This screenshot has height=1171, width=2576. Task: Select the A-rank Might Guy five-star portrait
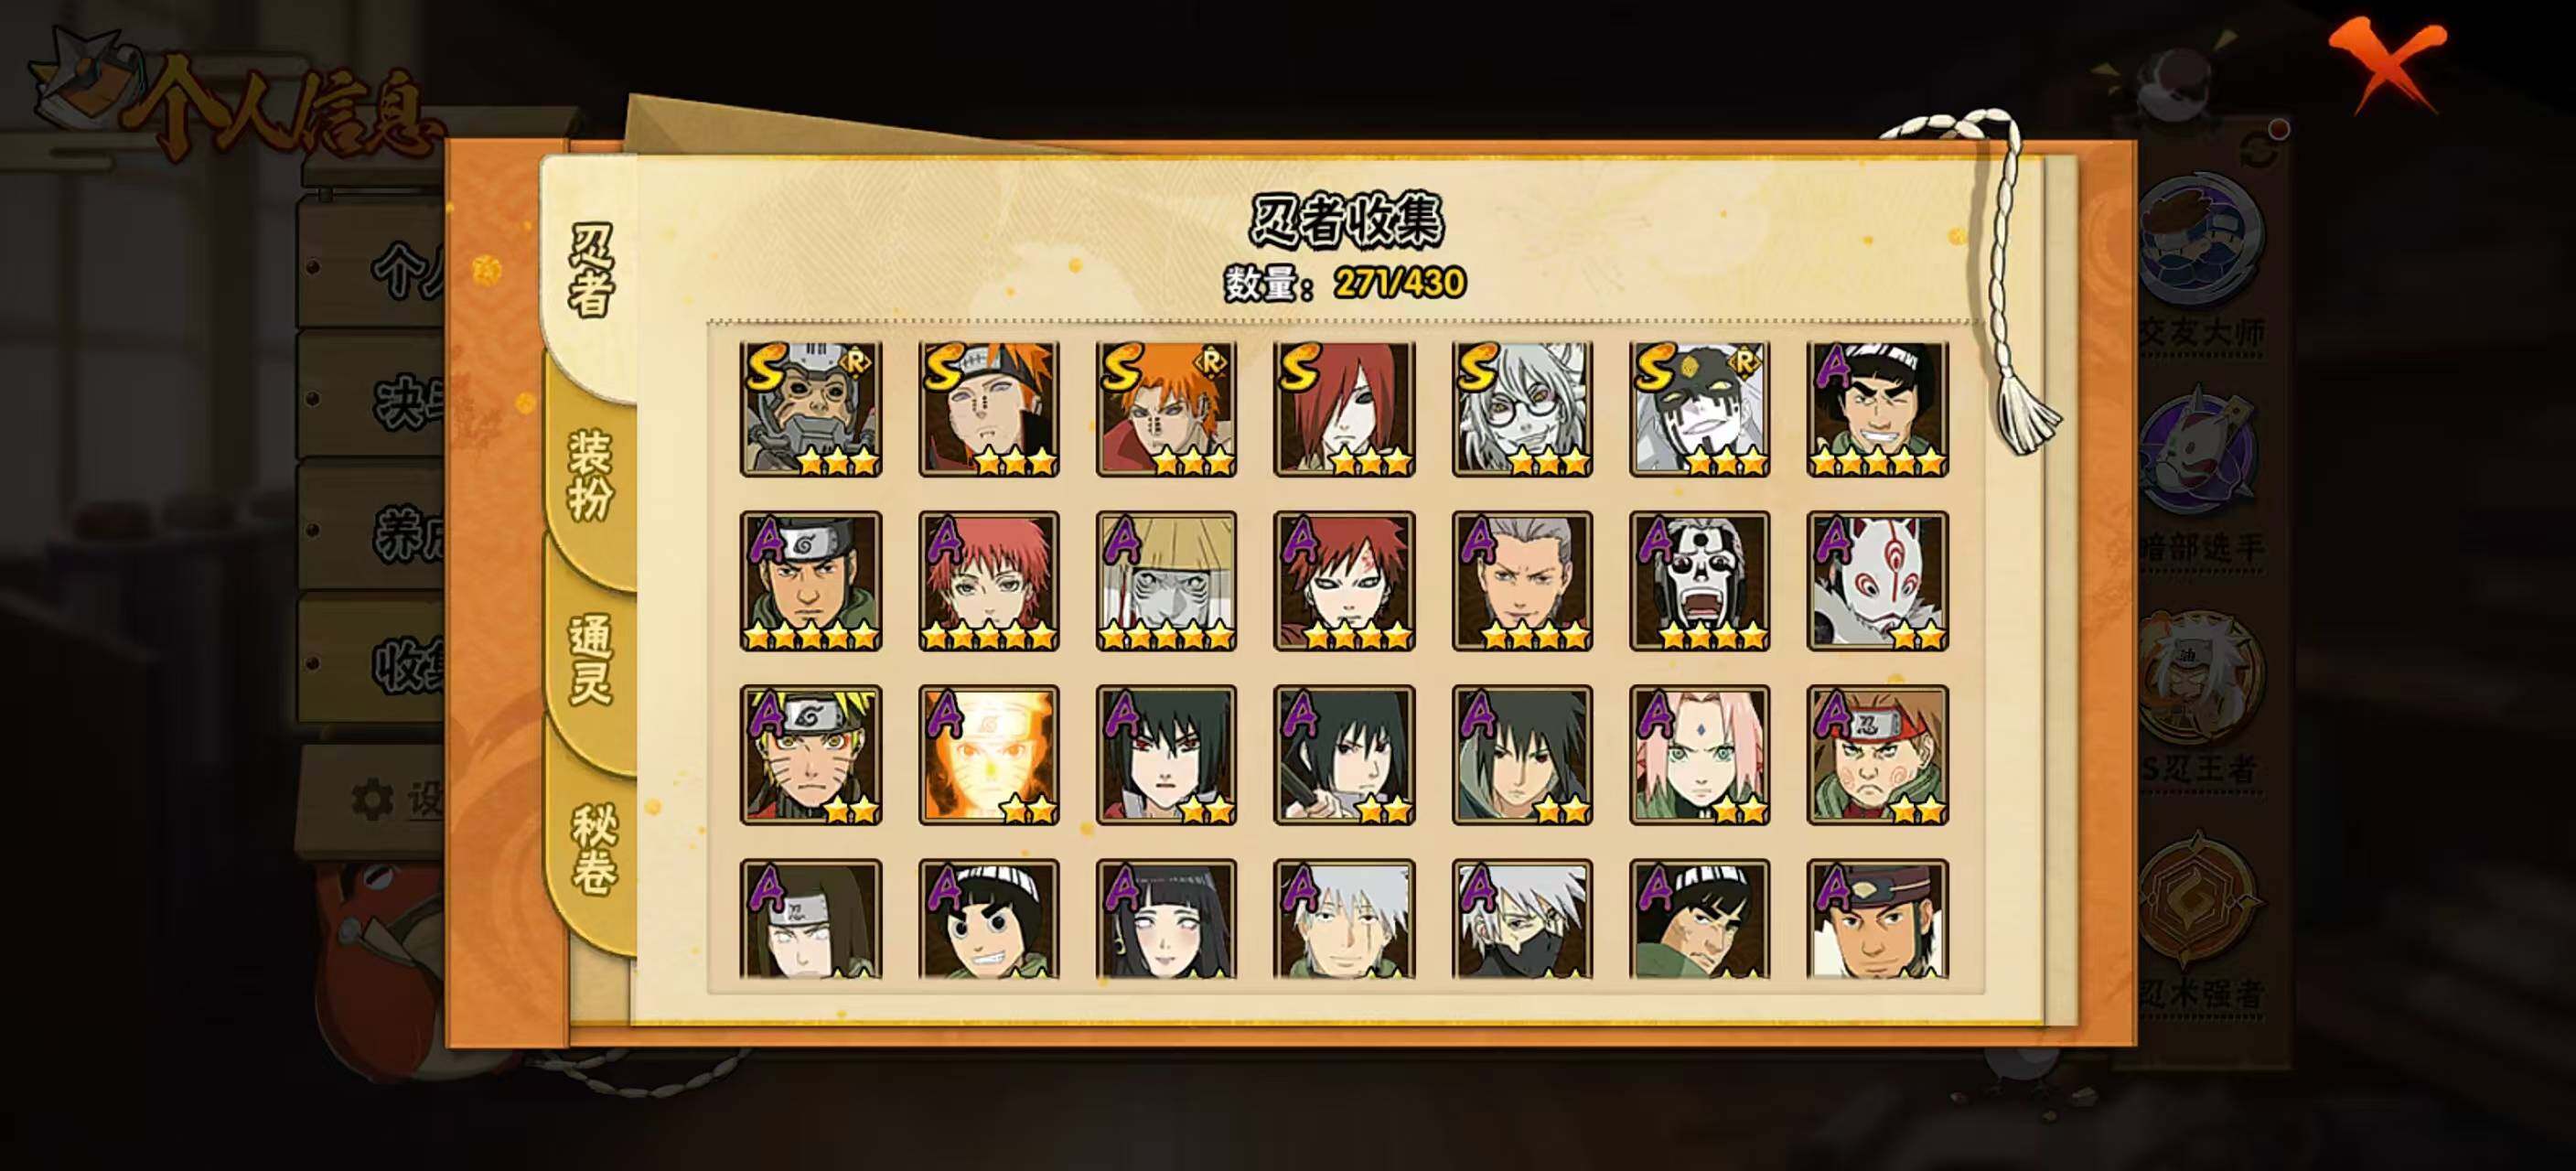[1877, 408]
